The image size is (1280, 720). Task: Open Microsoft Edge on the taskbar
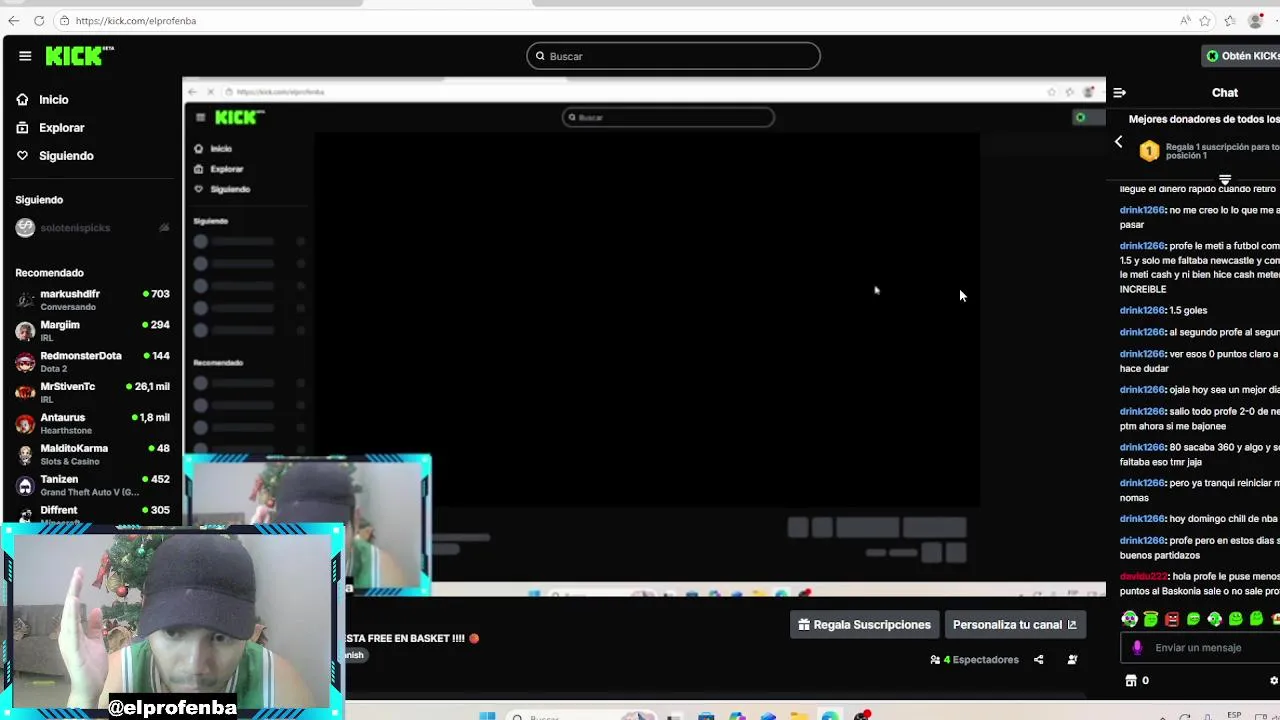(x=829, y=716)
